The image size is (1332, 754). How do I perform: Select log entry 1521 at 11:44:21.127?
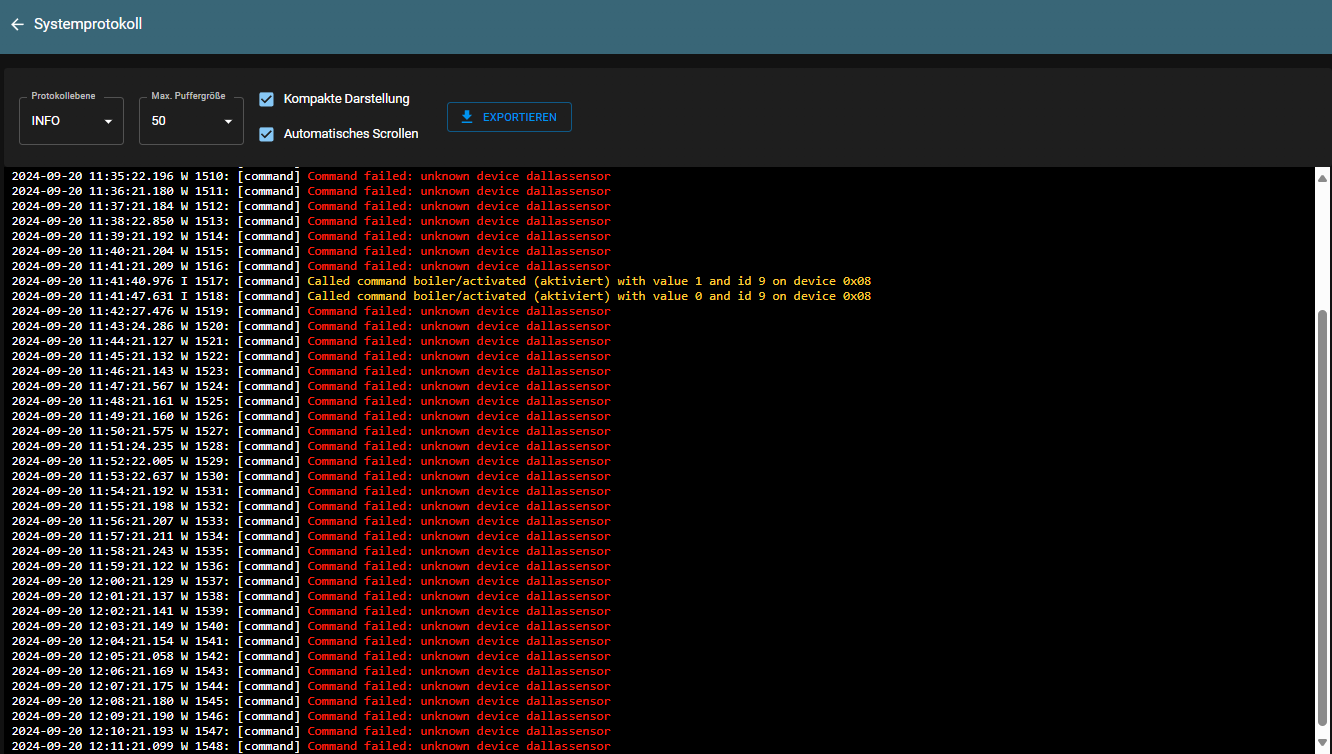311,341
